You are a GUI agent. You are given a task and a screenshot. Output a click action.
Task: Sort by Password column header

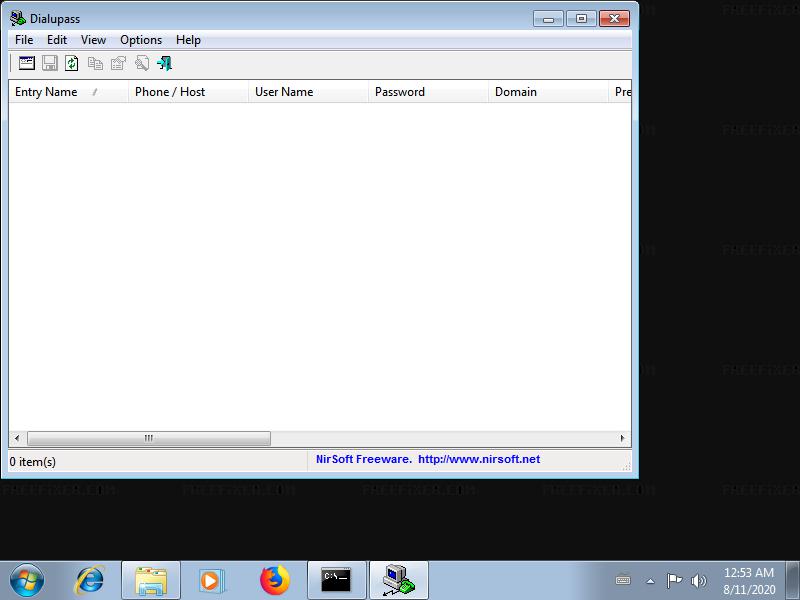[x=428, y=92]
